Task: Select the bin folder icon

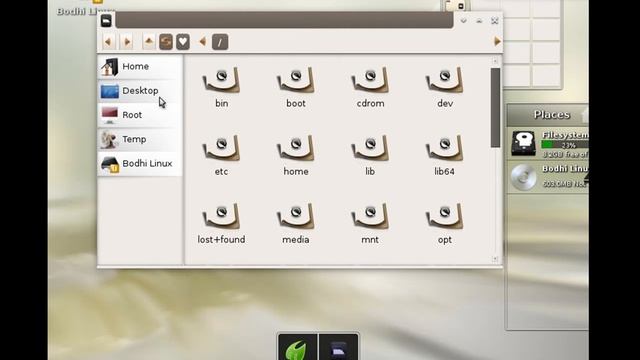Action: (x=221, y=81)
